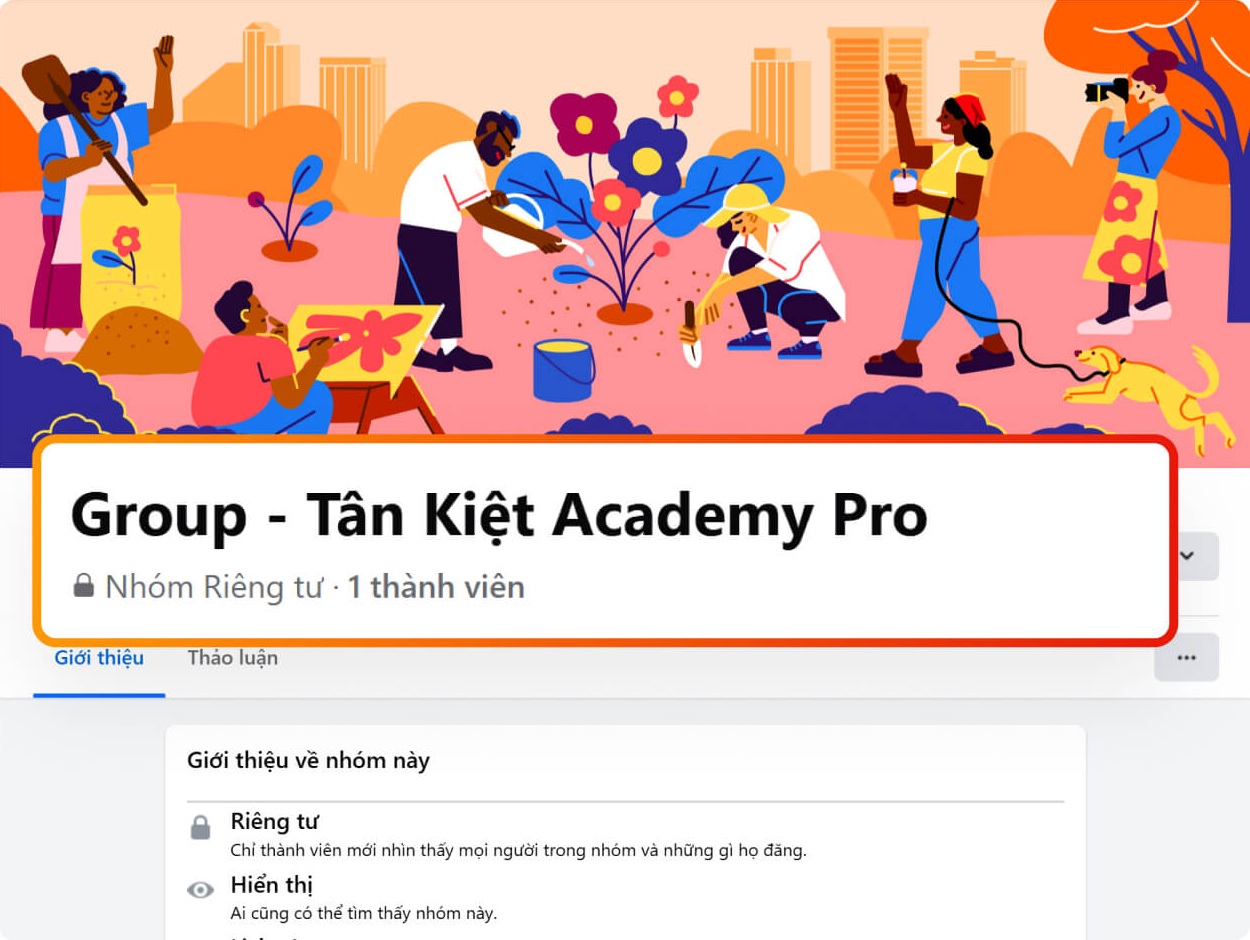The image size is (1250, 940).
Task: Click the Giới thiệu về nhóm này heading
Action: click(x=308, y=761)
